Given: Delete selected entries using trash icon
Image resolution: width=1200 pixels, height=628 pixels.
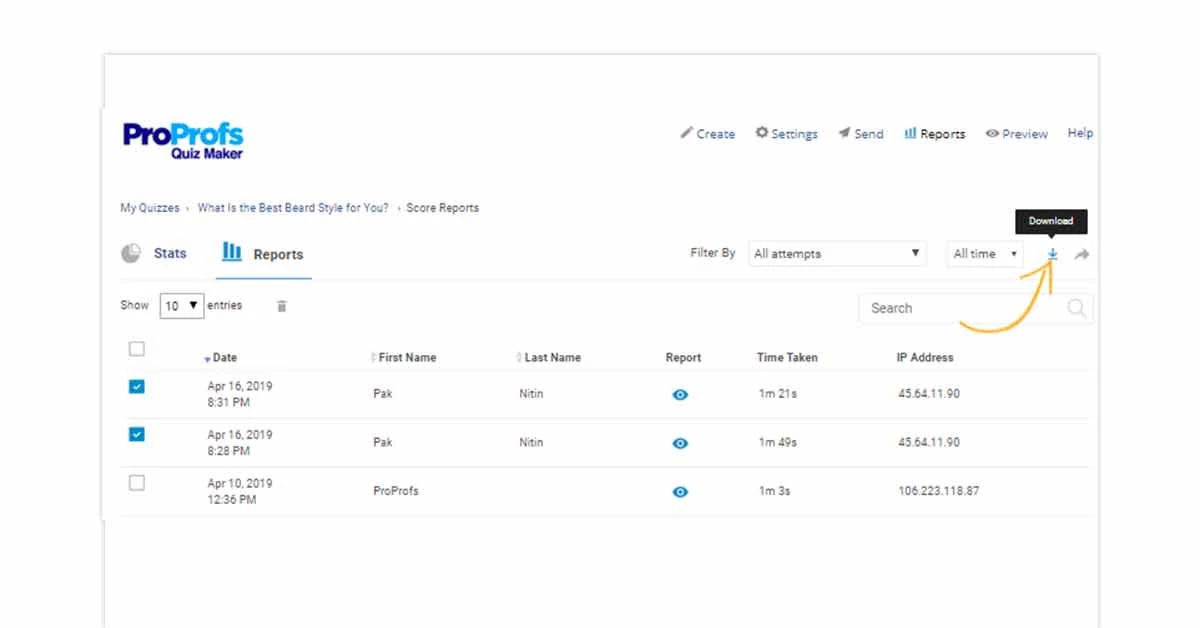Looking at the screenshot, I should coord(281,306).
